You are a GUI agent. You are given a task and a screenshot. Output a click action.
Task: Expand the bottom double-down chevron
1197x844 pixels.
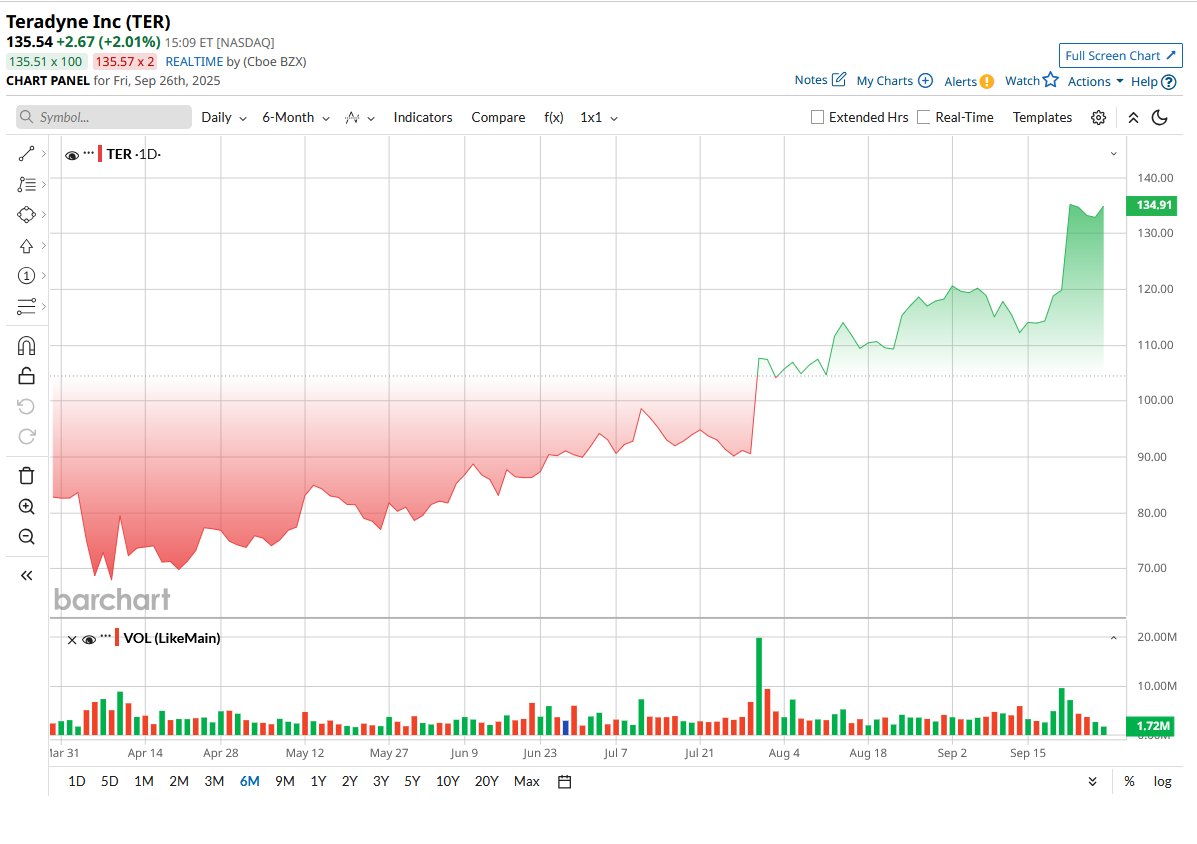pyautogui.click(x=1092, y=781)
